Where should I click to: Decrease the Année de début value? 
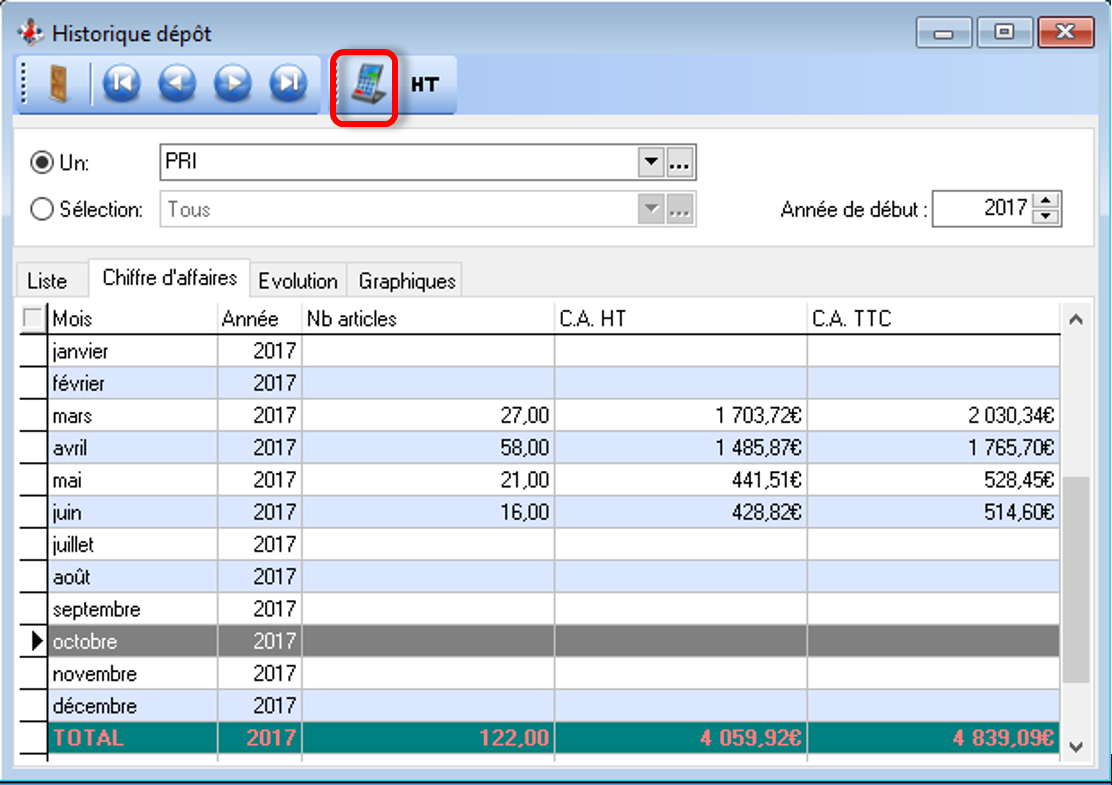[x=1046, y=217]
